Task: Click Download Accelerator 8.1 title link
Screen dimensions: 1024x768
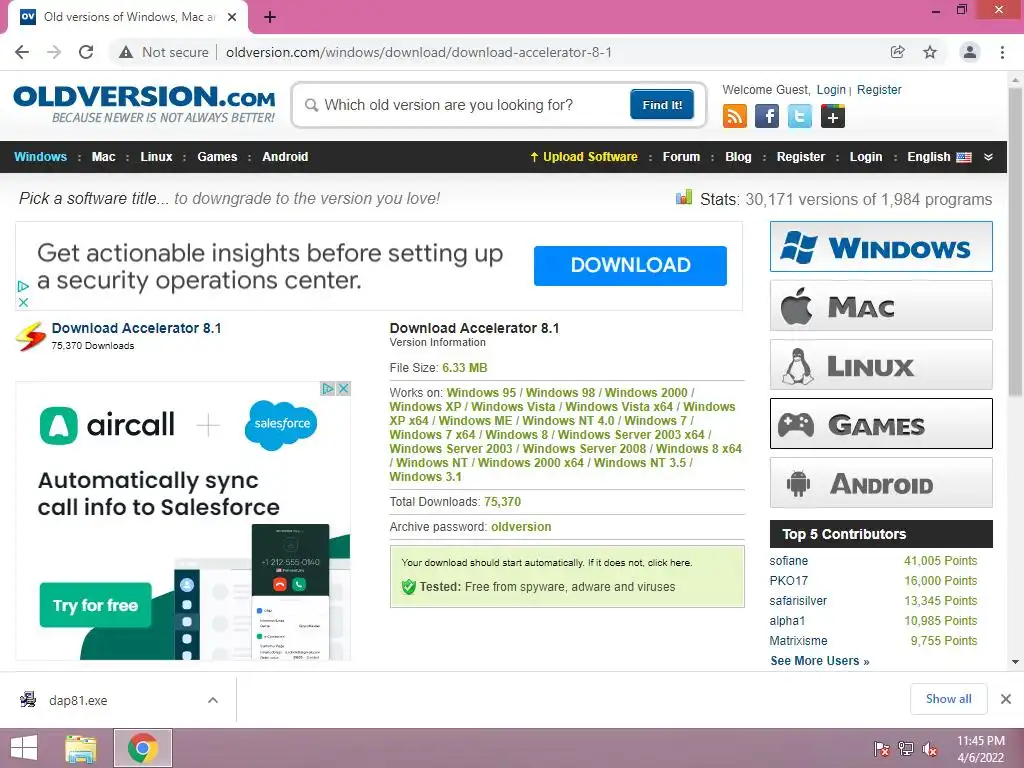Action: [136, 328]
